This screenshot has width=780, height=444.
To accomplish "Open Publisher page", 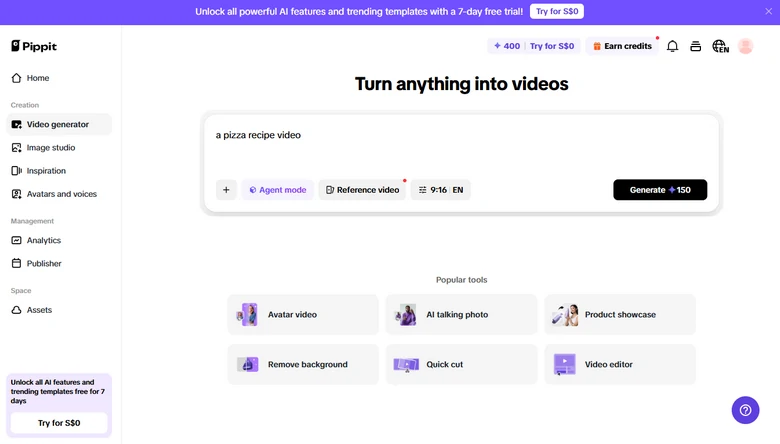I will click(x=59, y=264).
